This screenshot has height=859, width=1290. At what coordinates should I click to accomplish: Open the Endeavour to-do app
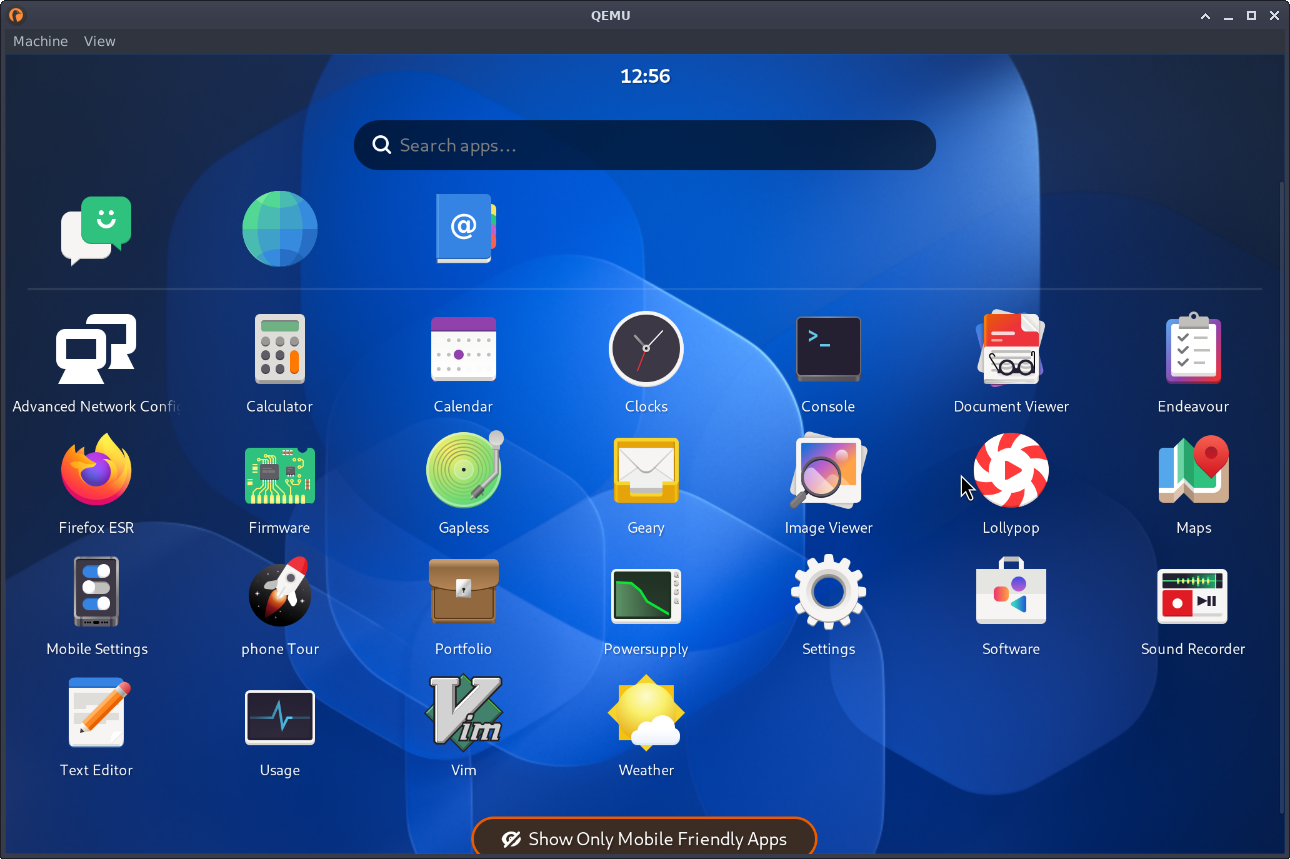point(1193,349)
